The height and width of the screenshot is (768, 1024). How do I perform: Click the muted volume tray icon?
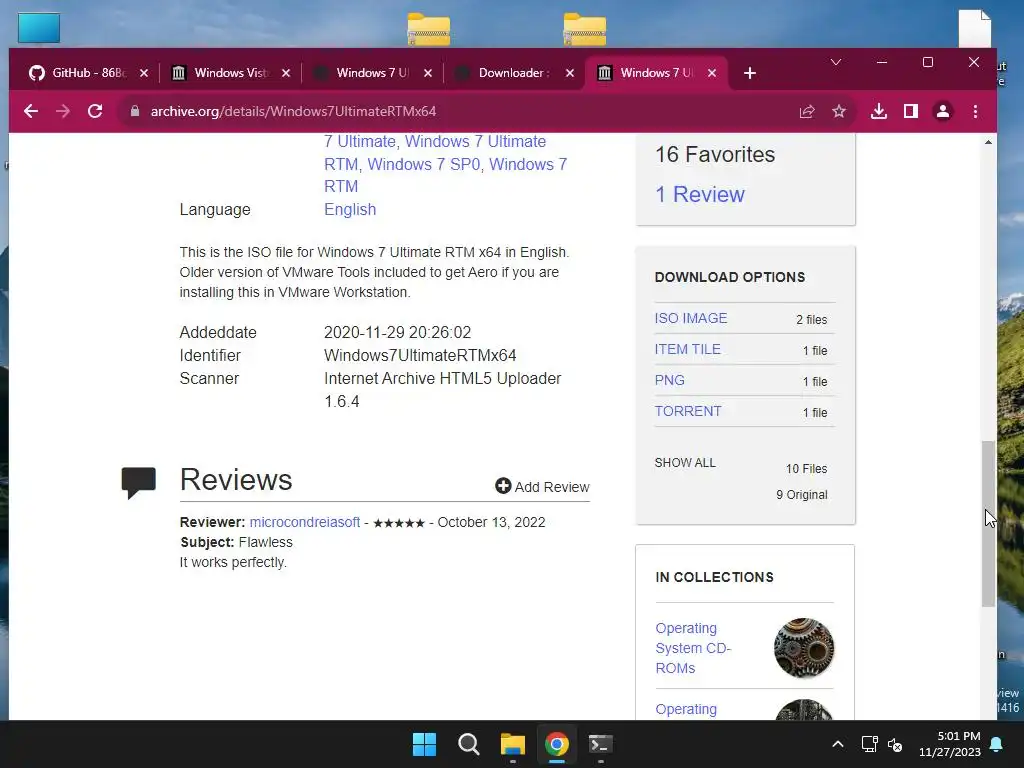(x=895, y=744)
